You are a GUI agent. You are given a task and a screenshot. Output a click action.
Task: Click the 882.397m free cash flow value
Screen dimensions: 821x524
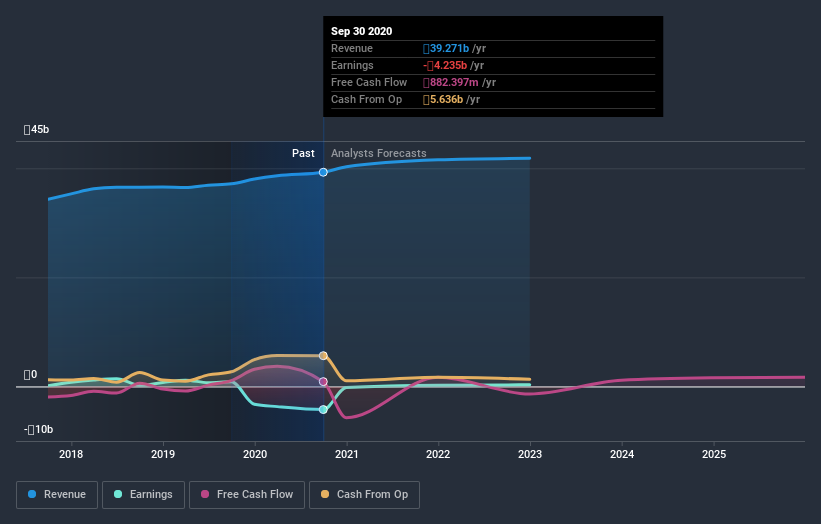point(451,82)
